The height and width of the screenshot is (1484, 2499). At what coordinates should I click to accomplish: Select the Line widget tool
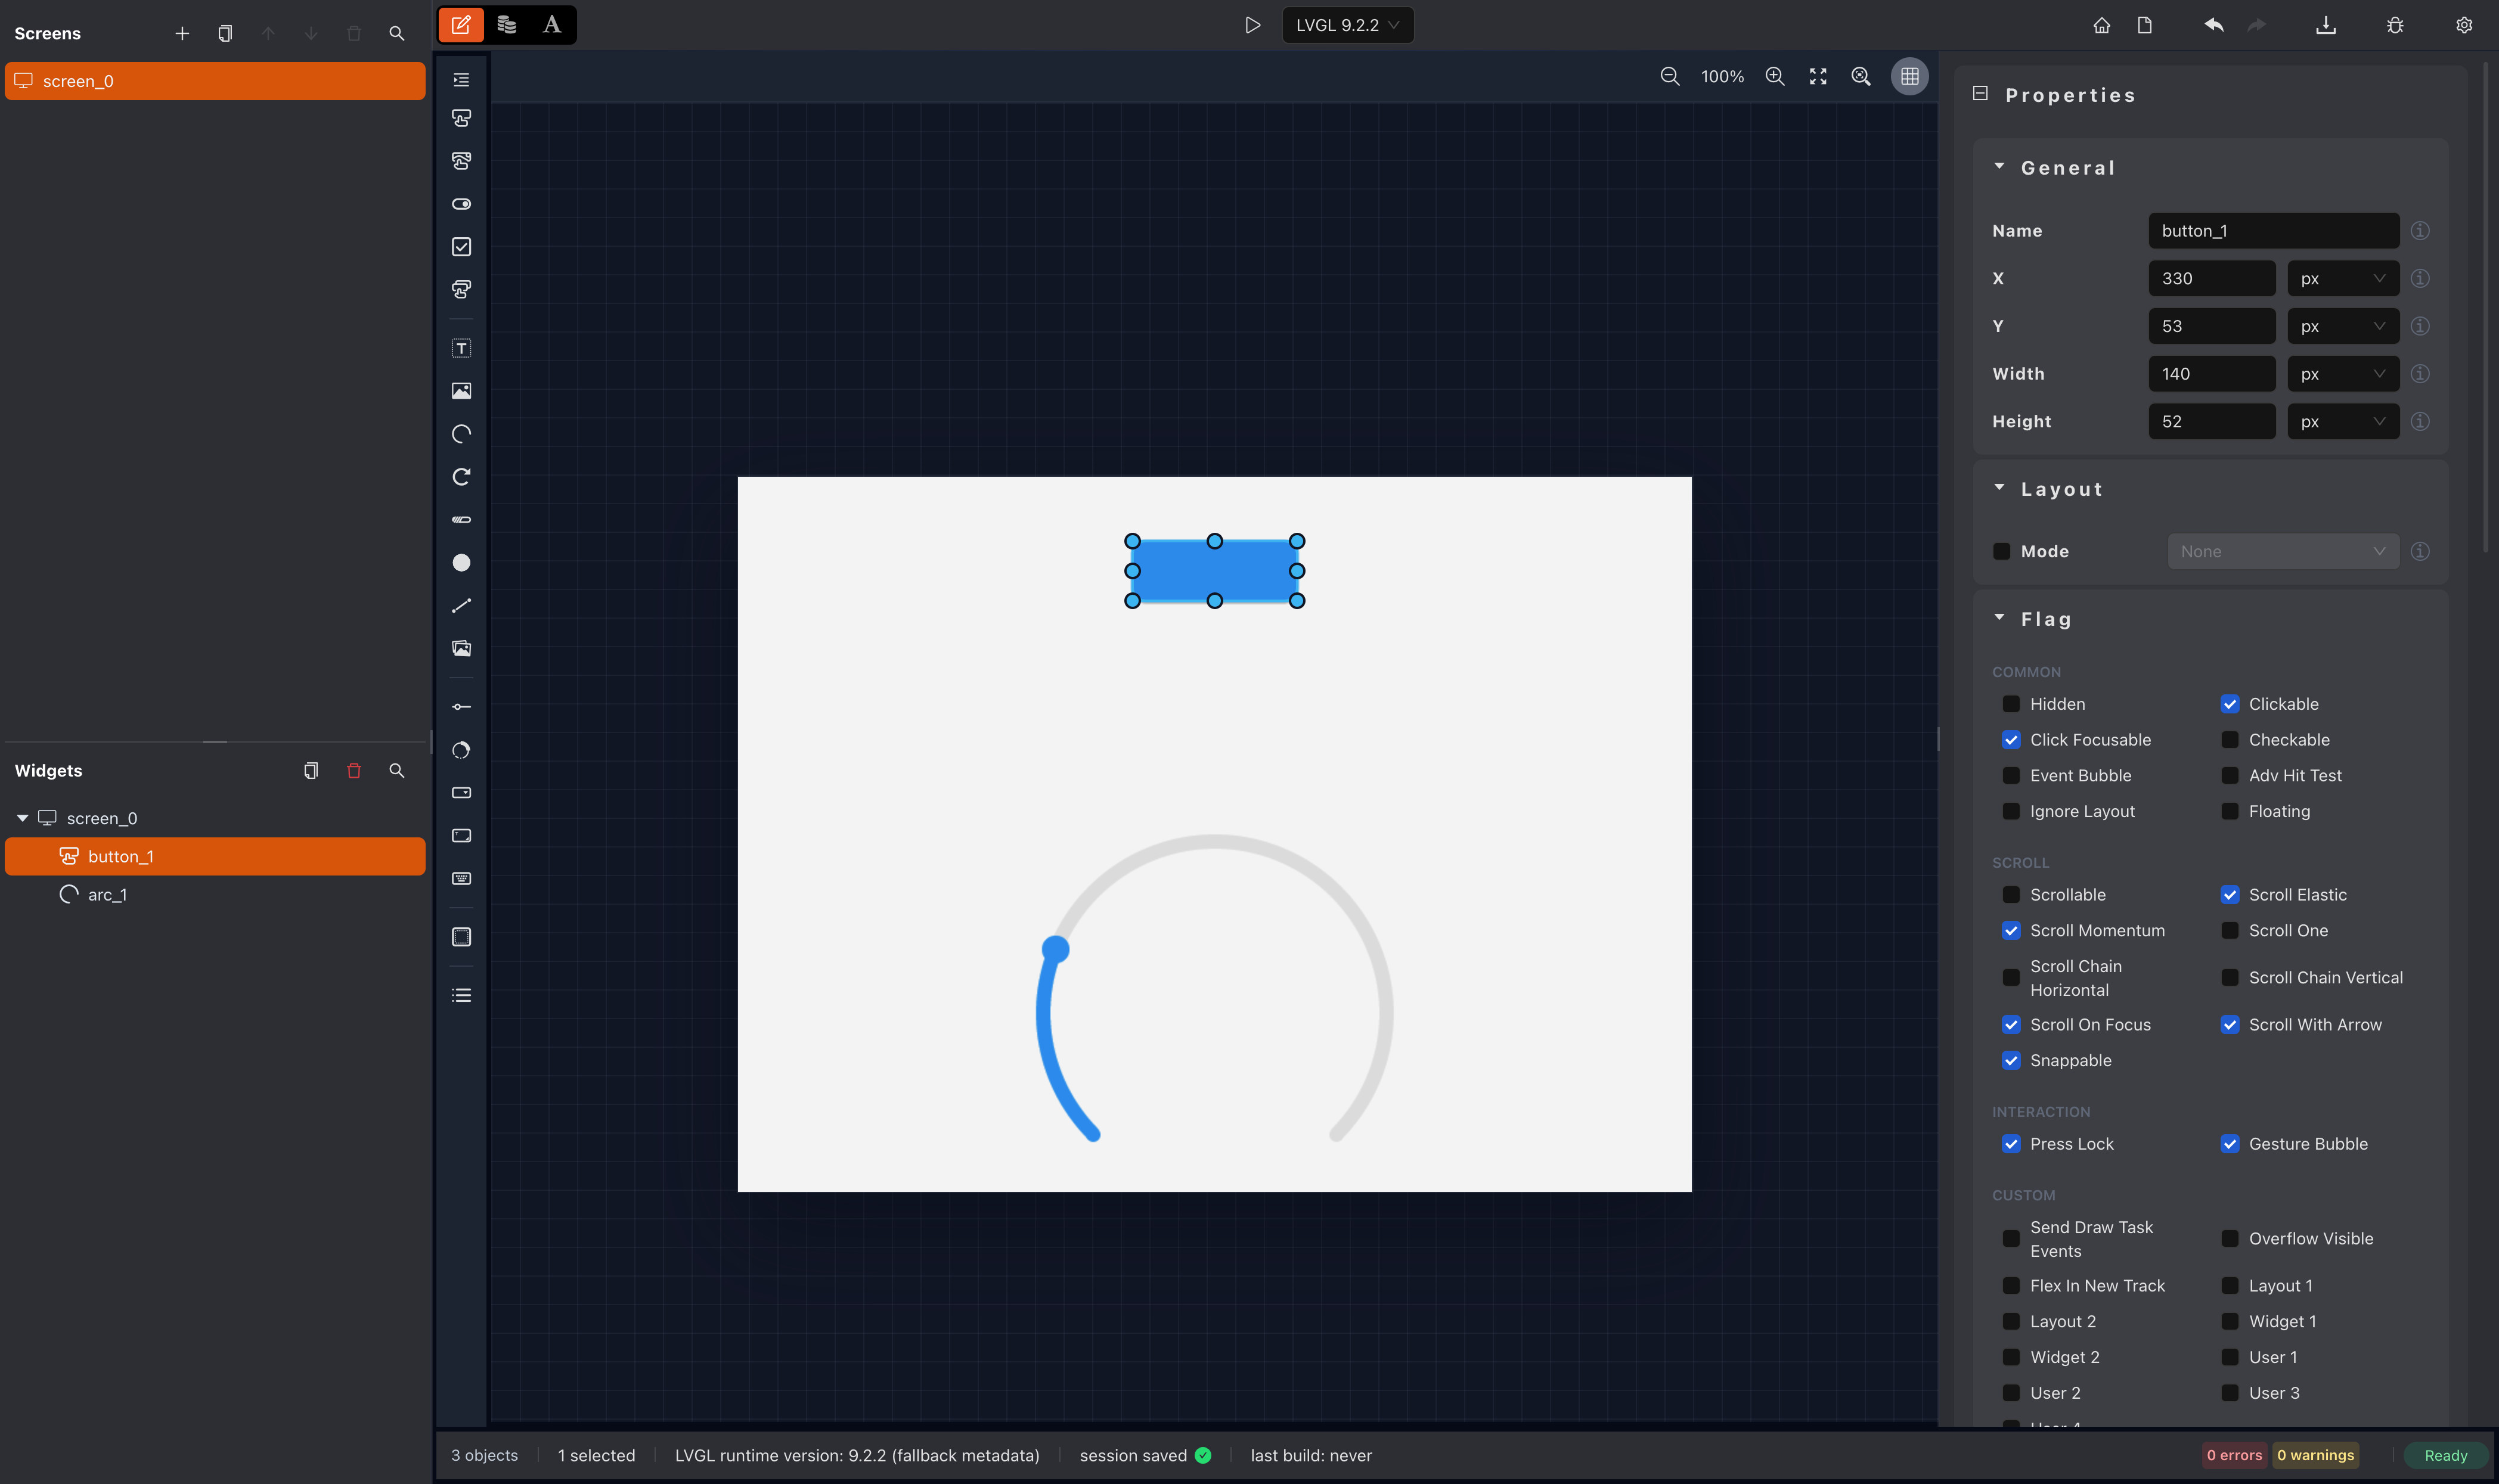pos(461,606)
